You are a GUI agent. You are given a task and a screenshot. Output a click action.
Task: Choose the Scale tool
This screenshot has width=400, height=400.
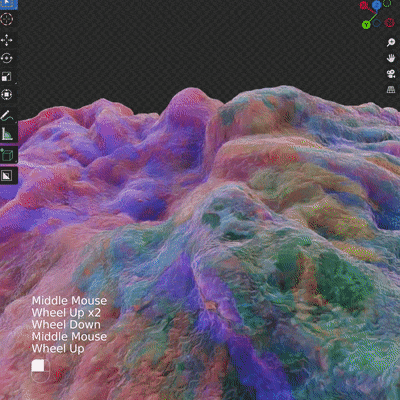pos(7,77)
